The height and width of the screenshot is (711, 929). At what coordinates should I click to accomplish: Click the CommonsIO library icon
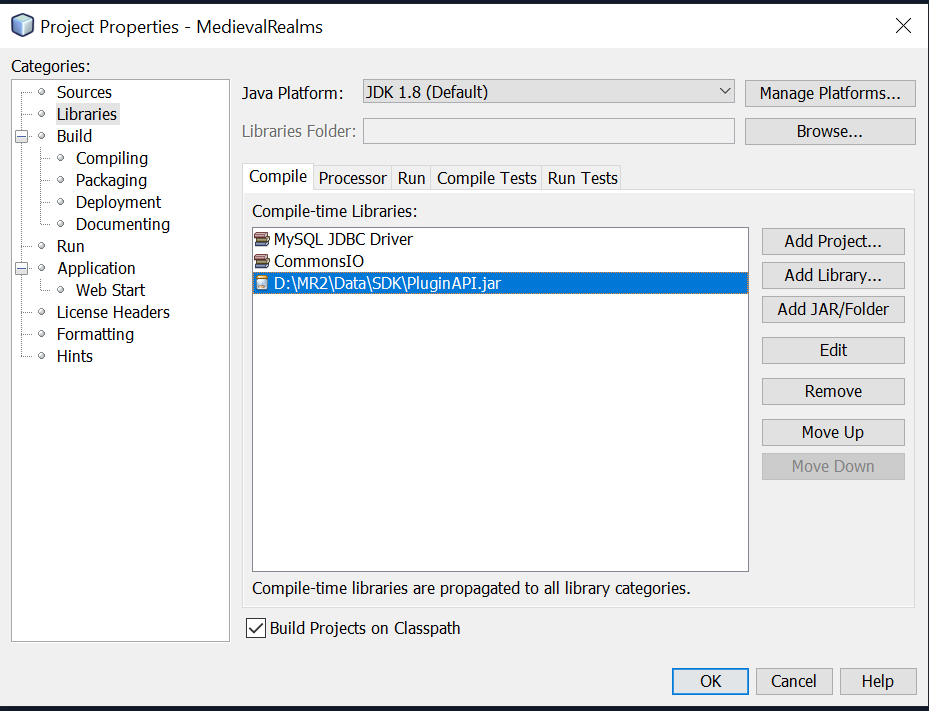click(x=262, y=262)
